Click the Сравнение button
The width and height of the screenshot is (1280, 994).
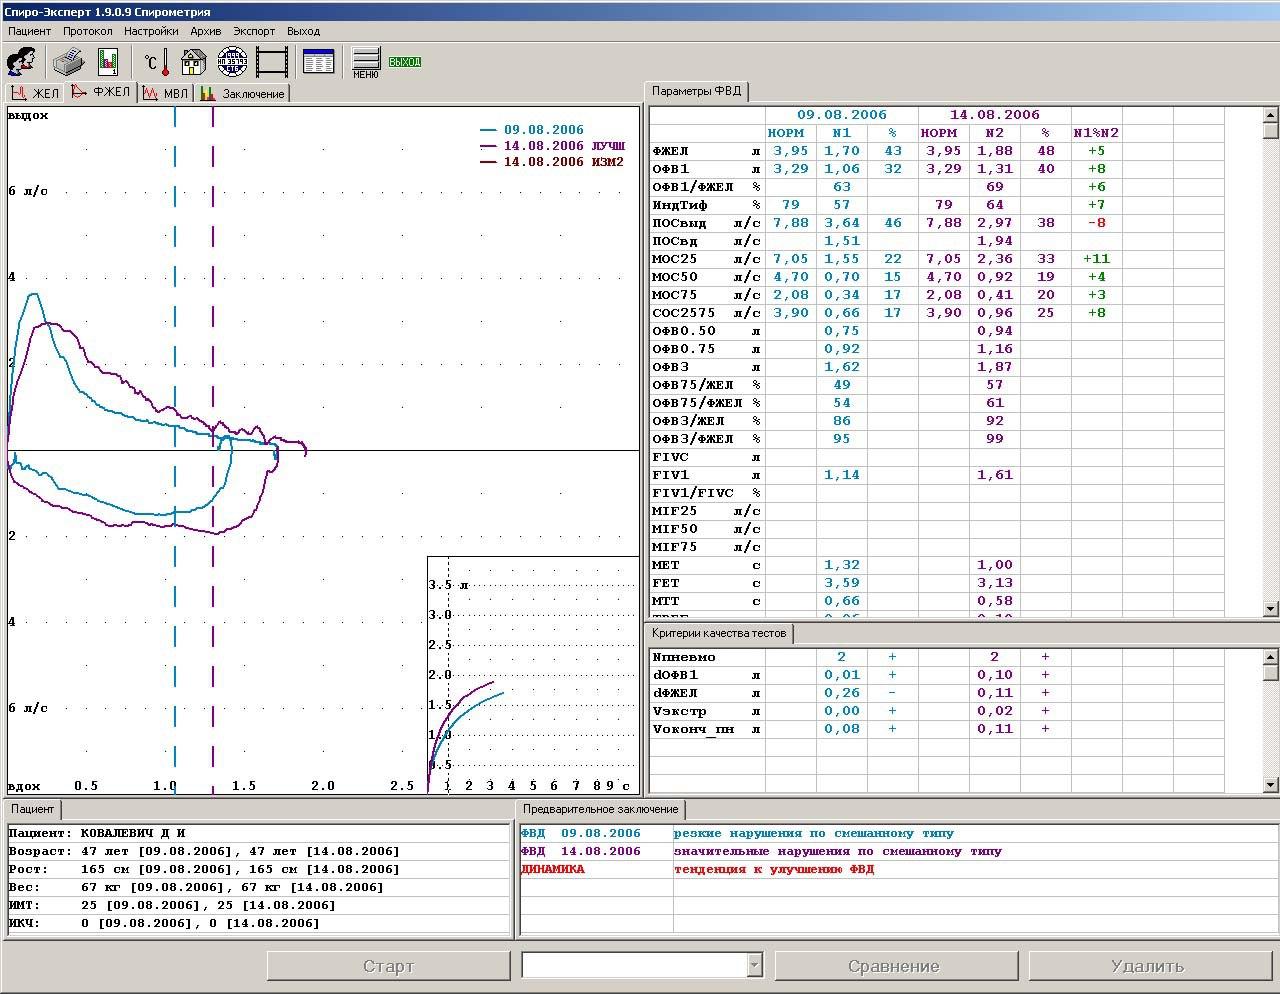(893, 966)
